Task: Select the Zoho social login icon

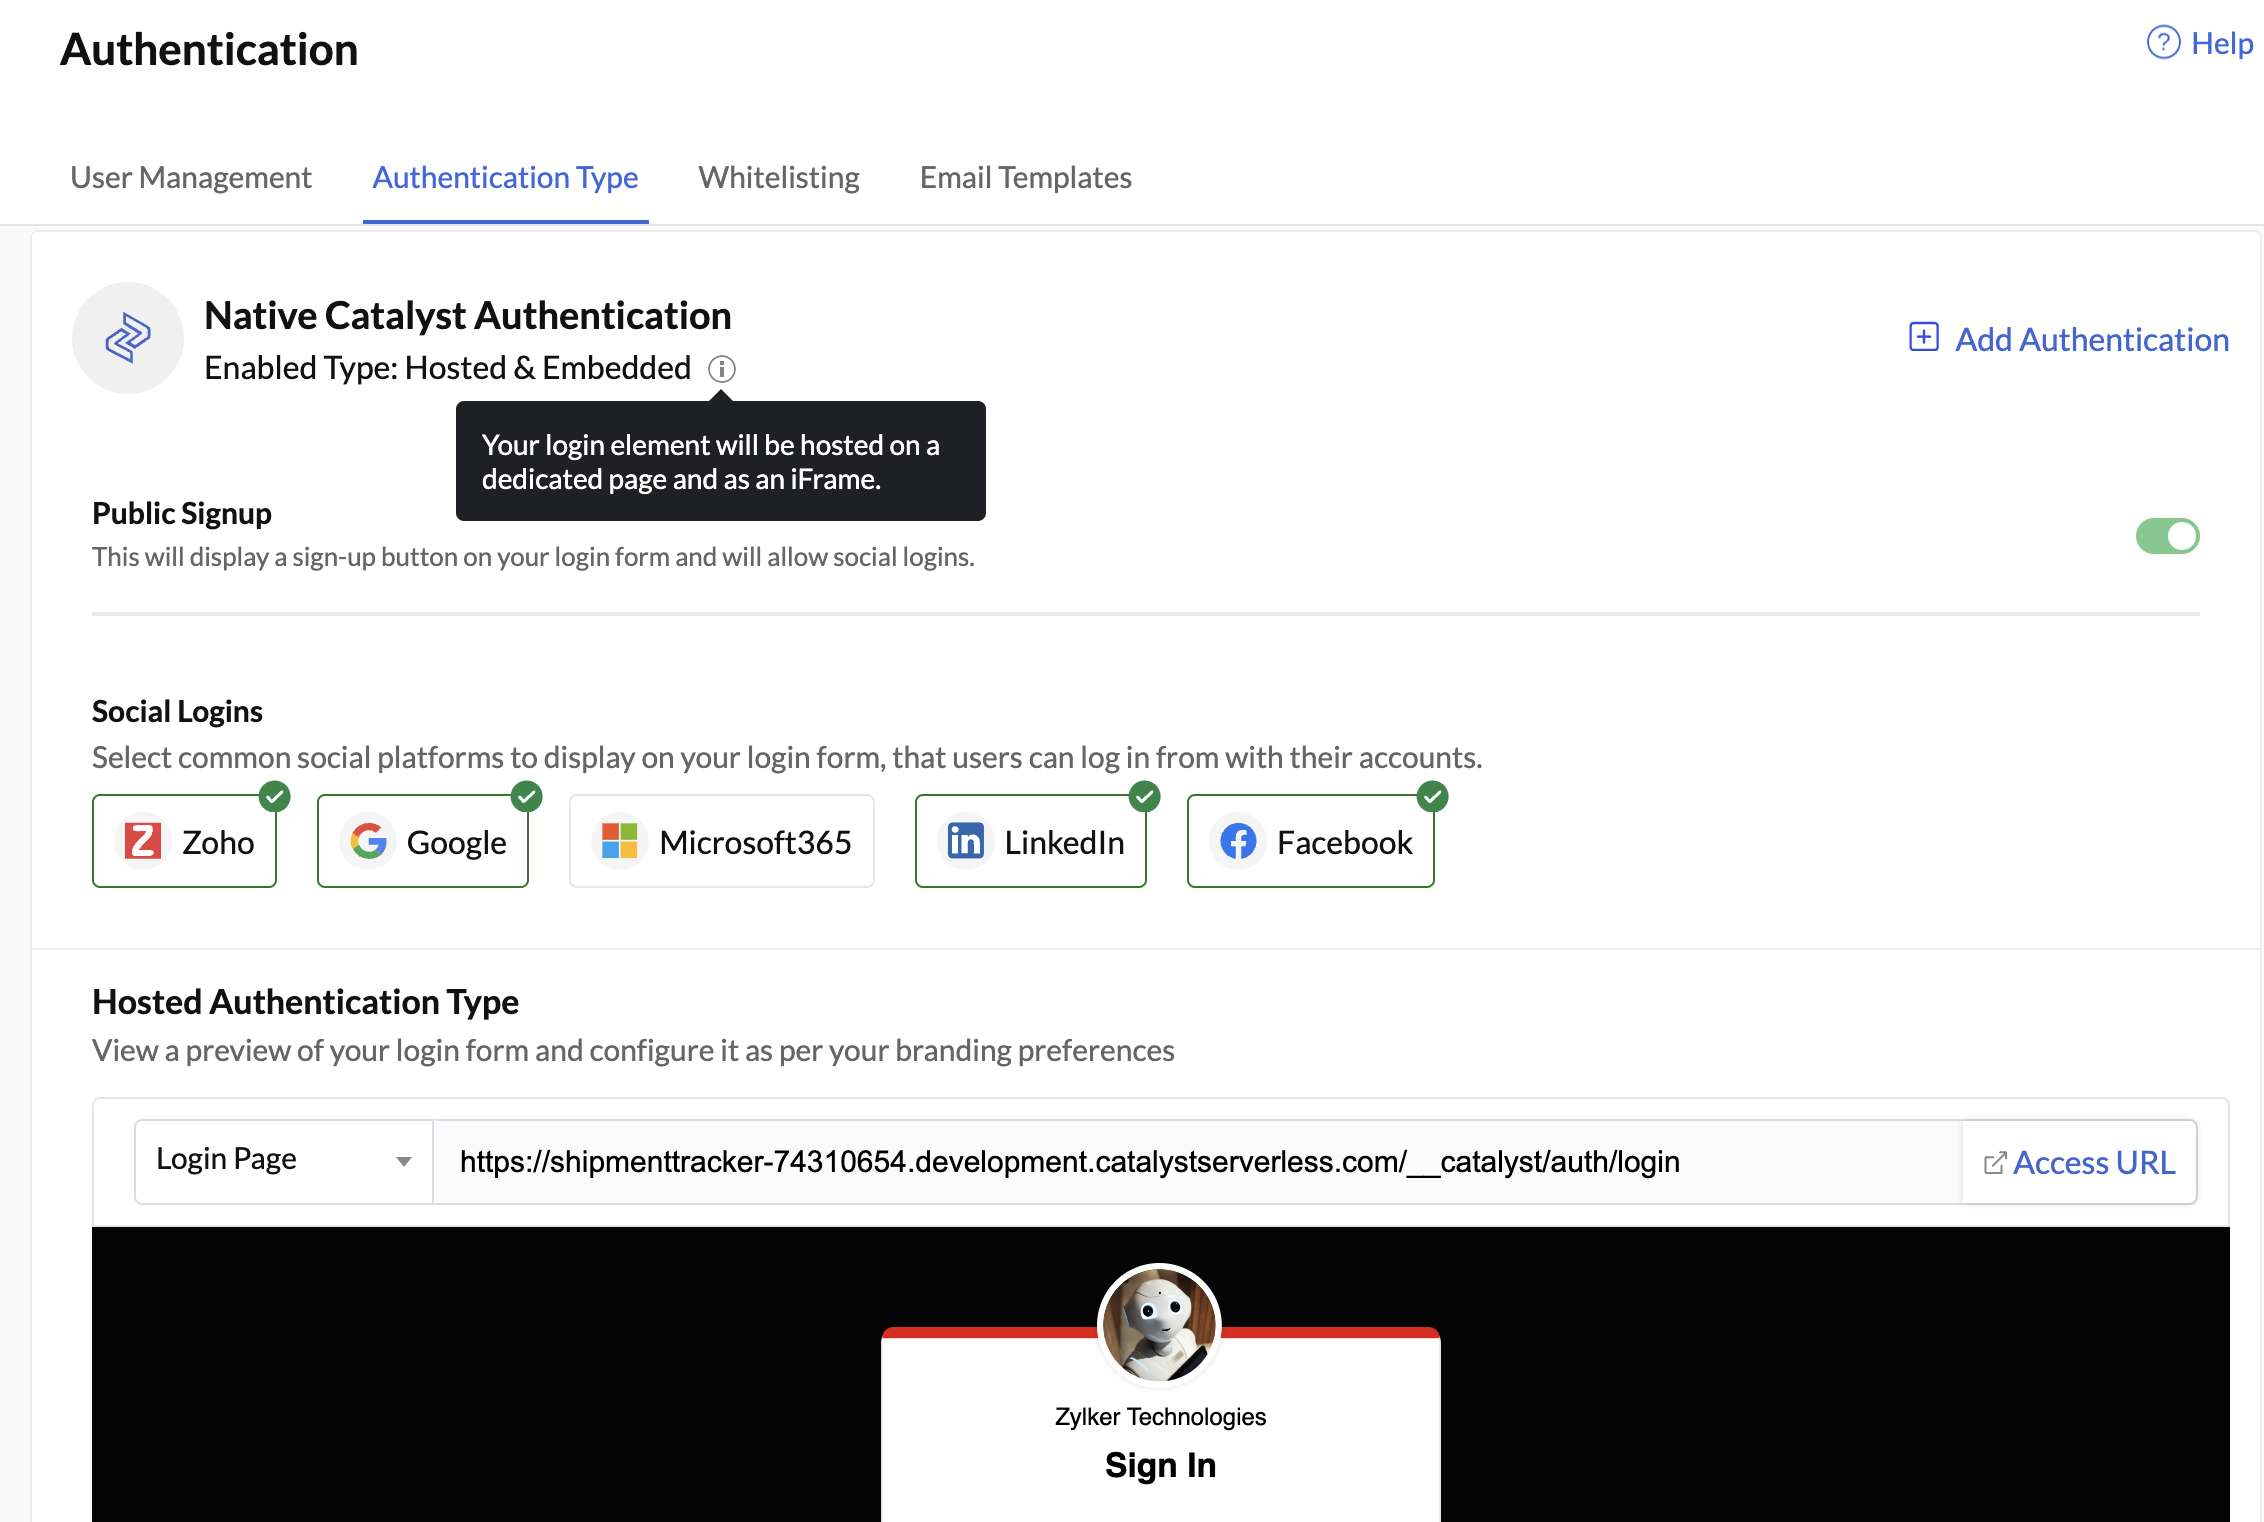Action: (x=146, y=841)
